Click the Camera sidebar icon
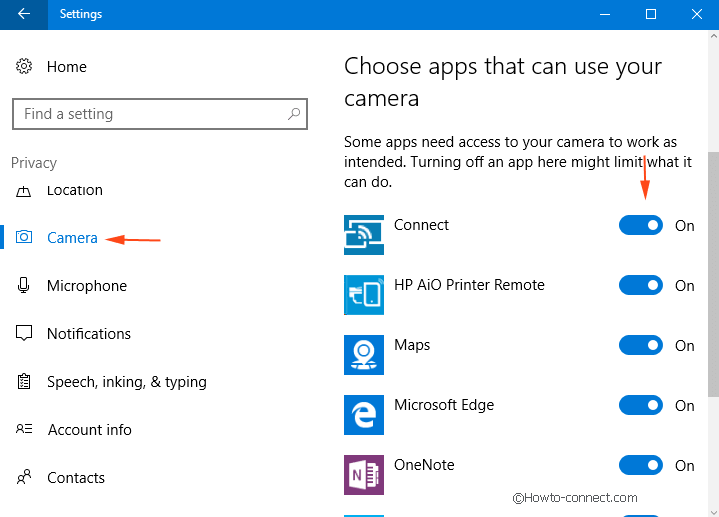This screenshot has width=719, height=517. click(24, 237)
